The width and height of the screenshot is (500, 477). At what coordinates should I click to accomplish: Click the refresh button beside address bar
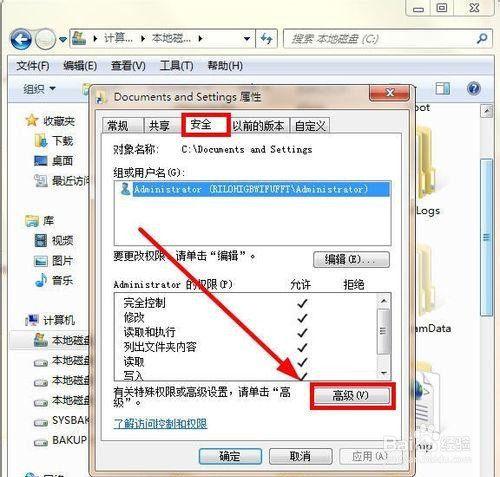[x=266, y=39]
